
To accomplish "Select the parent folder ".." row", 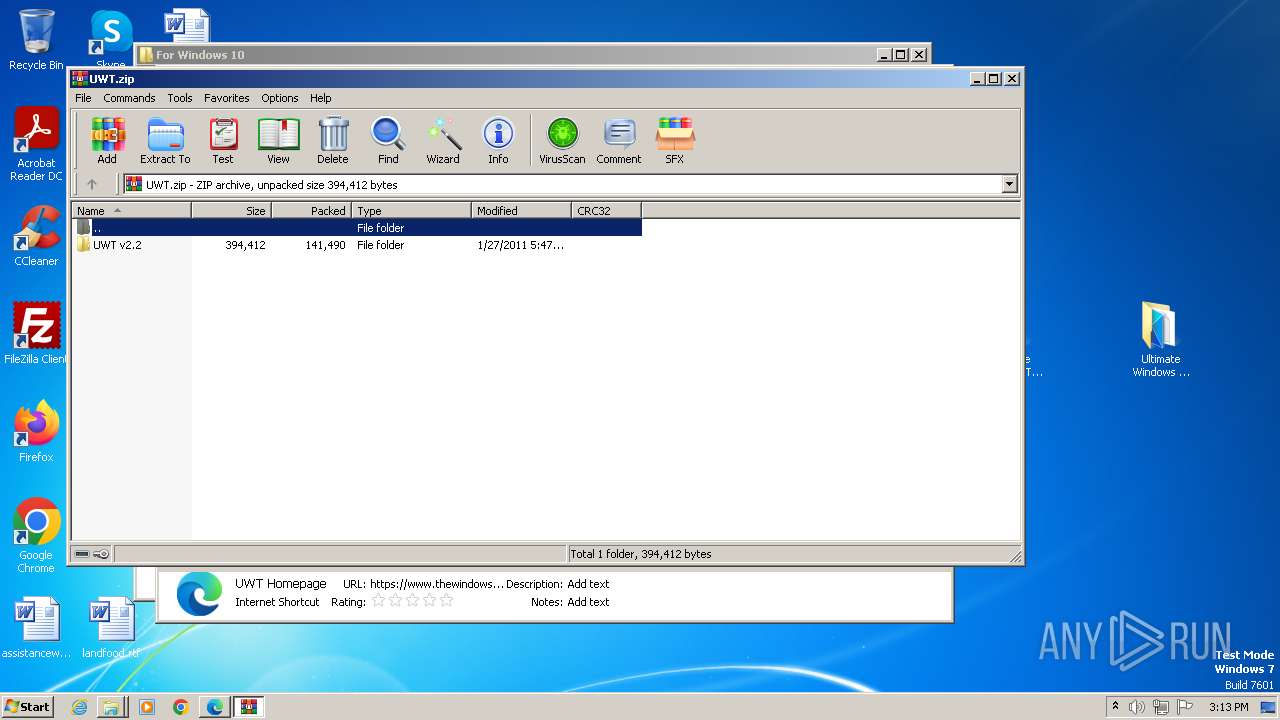I will [357, 228].
